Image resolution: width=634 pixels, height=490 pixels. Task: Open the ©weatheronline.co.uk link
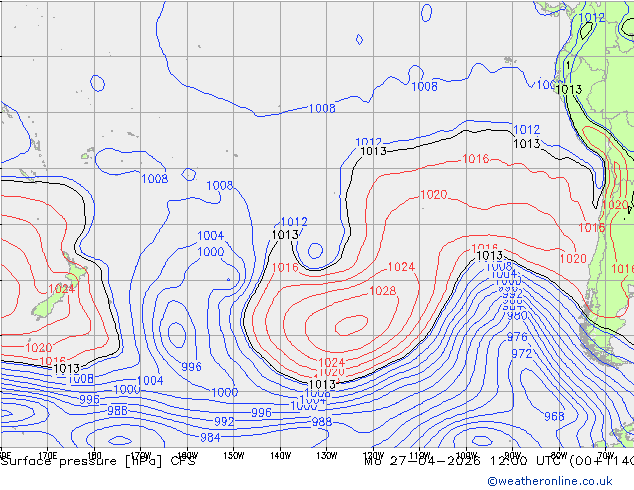pyautogui.click(x=550, y=481)
